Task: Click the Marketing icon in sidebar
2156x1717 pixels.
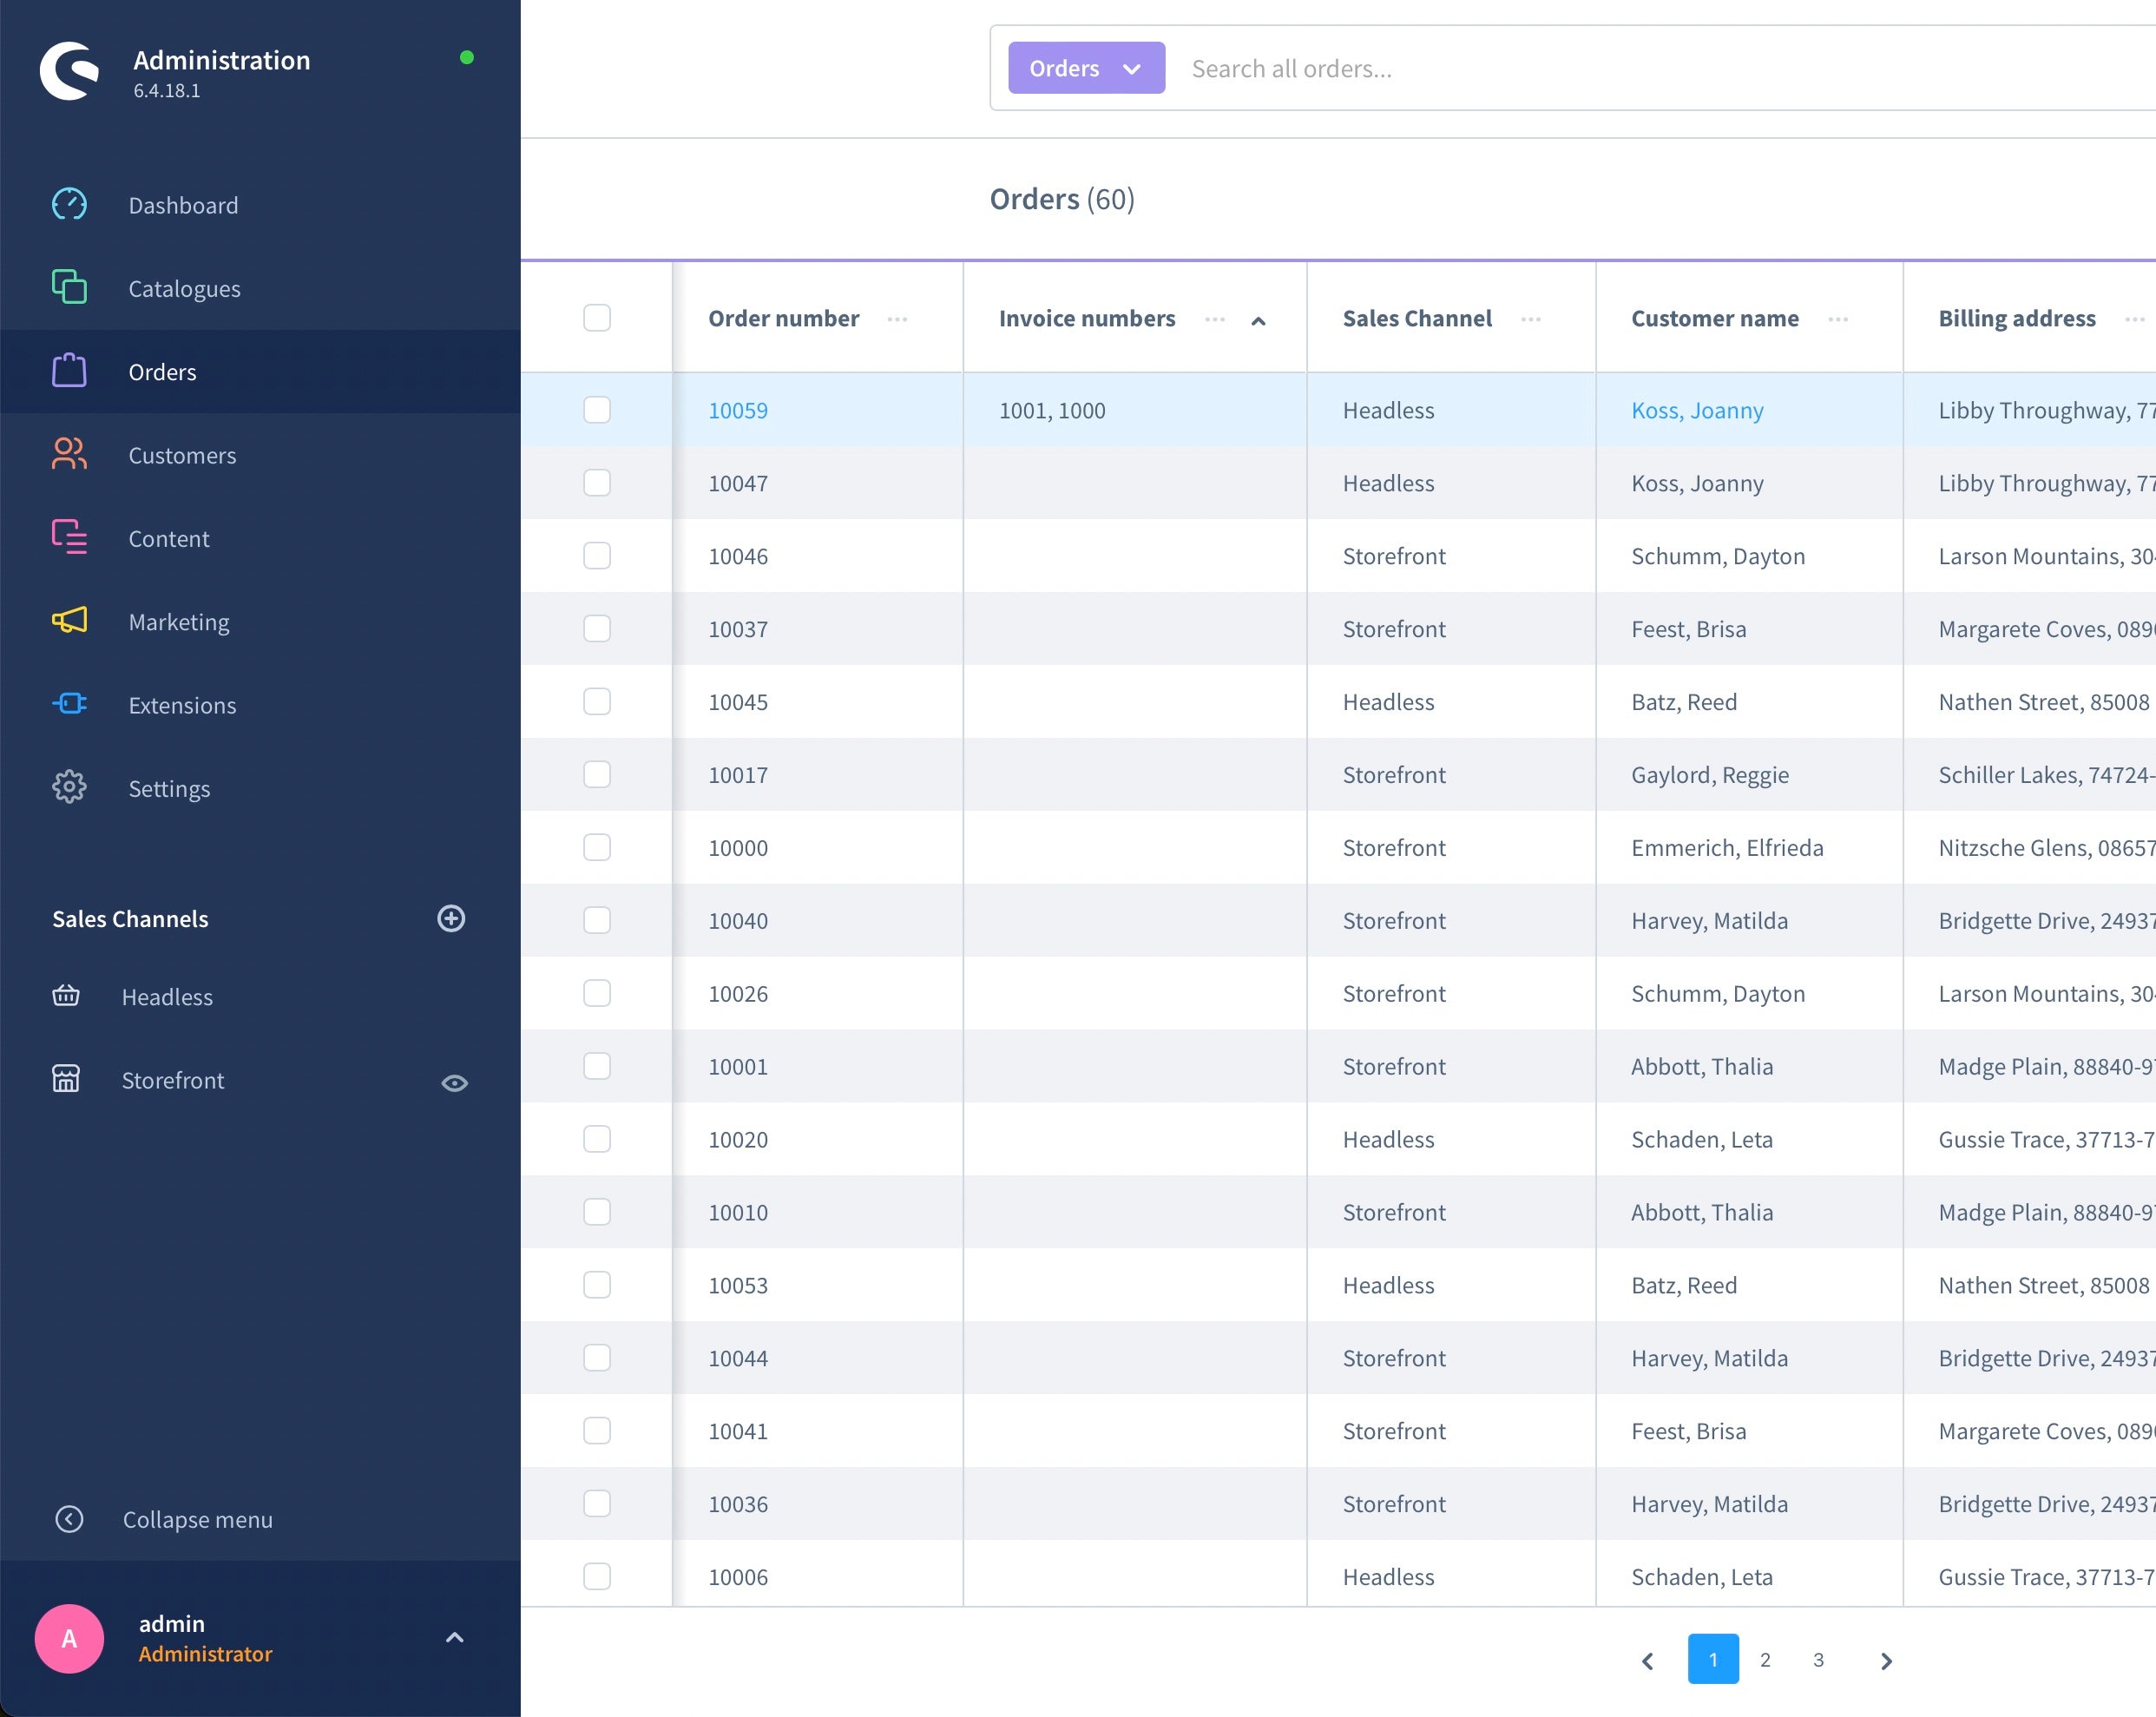Action: click(70, 621)
